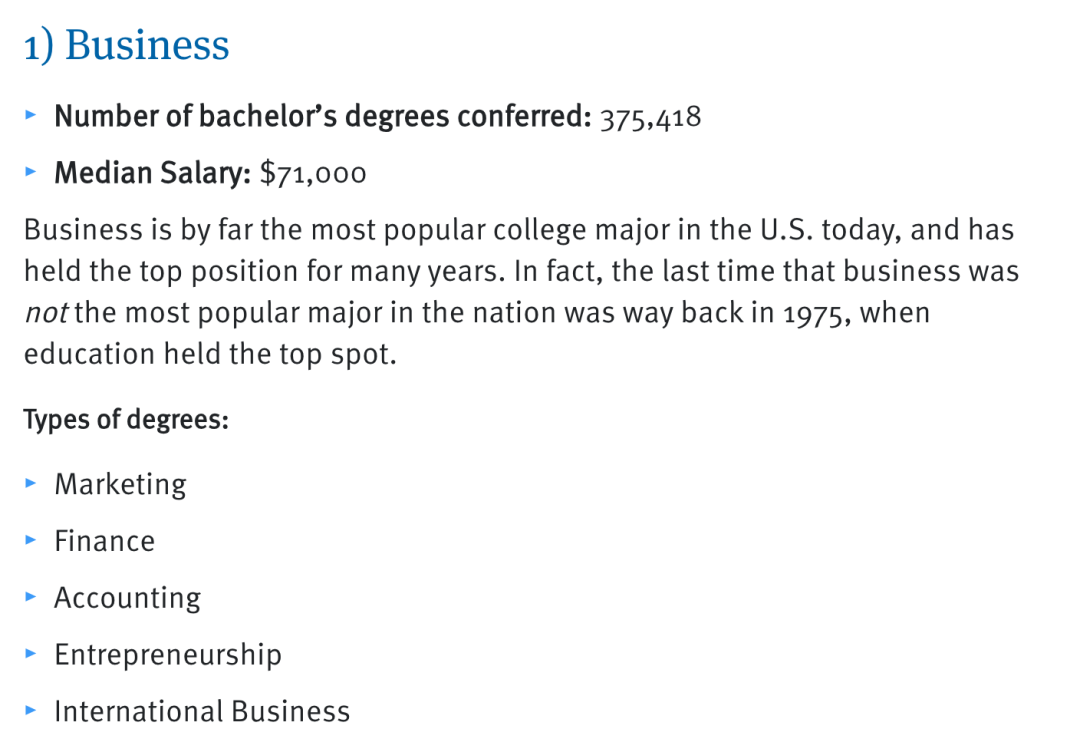1080x752 pixels.
Task: Select the Accounting list item text
Action: [x=127, y=598]
